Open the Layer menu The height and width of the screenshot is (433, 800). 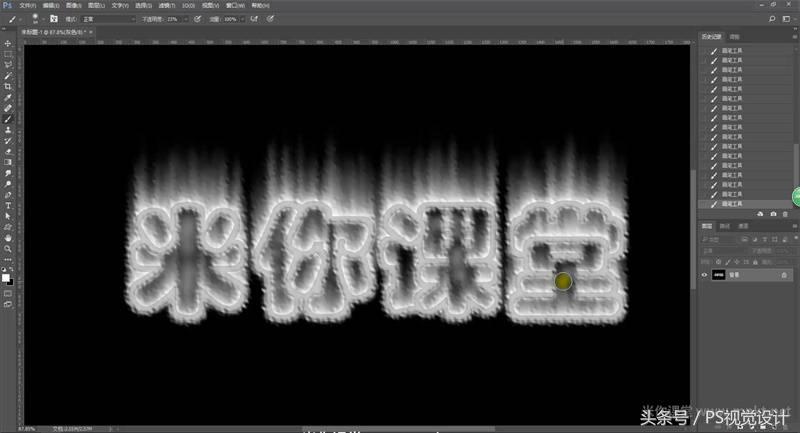point(96,5)
